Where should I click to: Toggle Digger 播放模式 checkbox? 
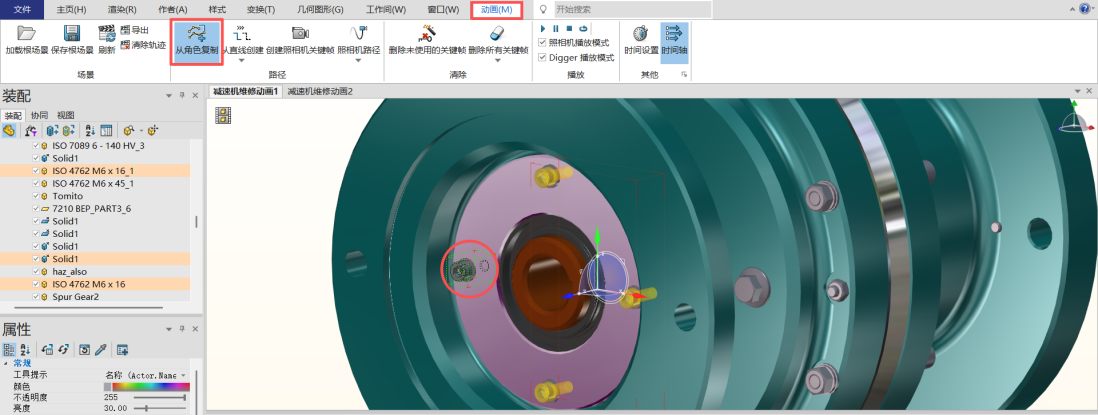pos(542,57)
